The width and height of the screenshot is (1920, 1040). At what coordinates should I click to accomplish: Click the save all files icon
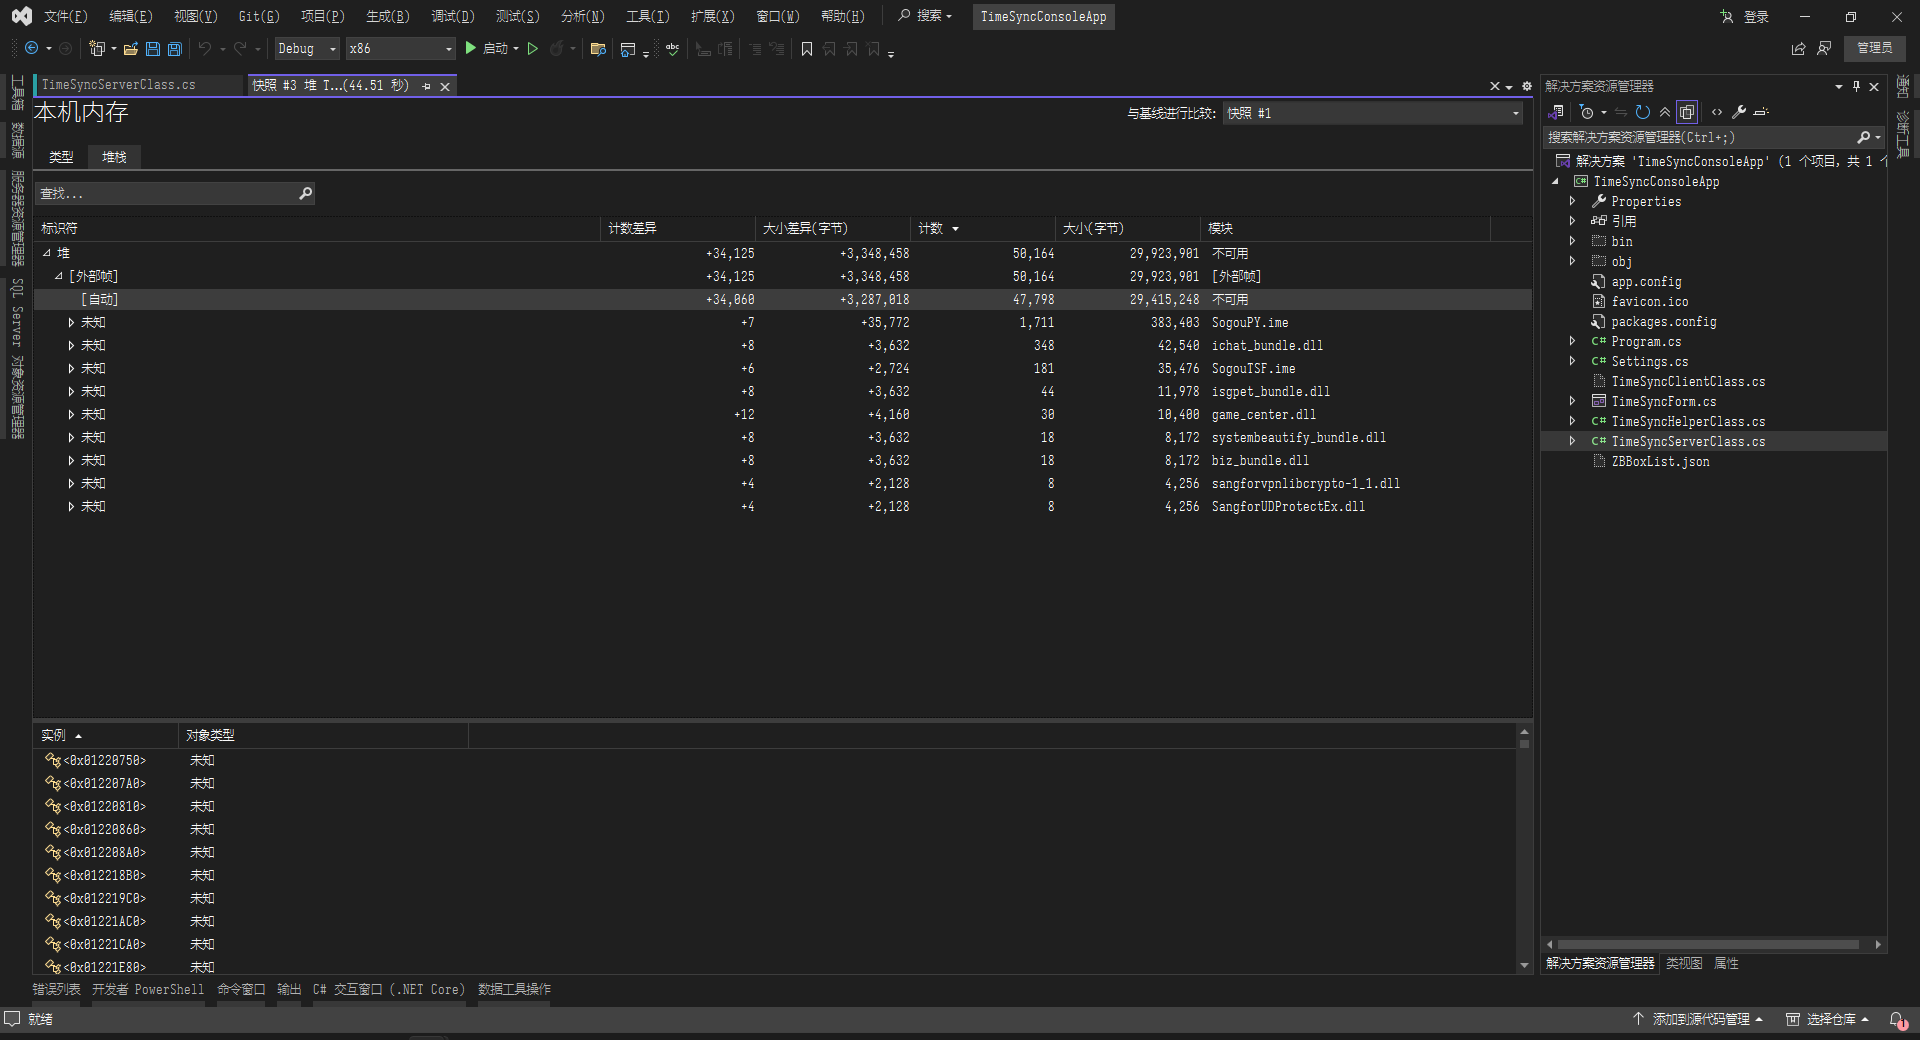point(174,48)
